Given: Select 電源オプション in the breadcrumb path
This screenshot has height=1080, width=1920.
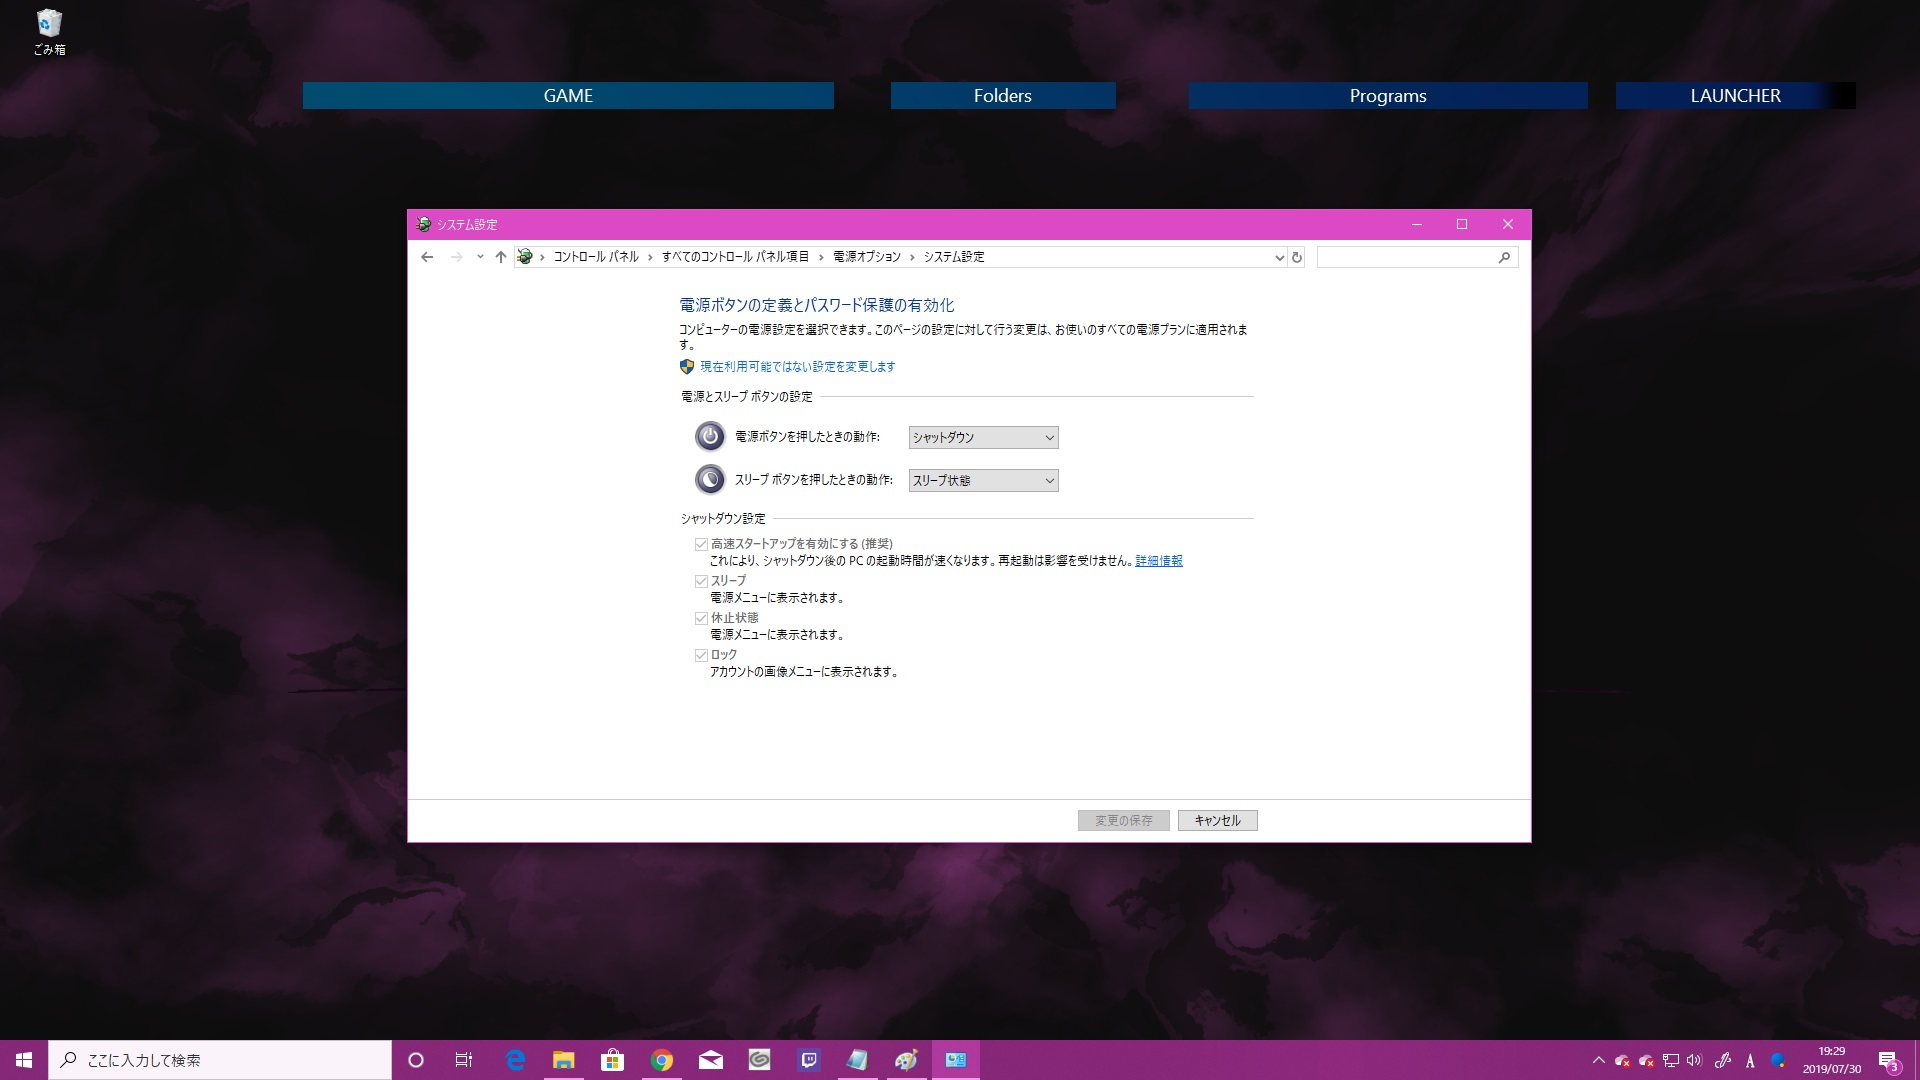Looking at the screenshot, I should (x=867, y=257).
